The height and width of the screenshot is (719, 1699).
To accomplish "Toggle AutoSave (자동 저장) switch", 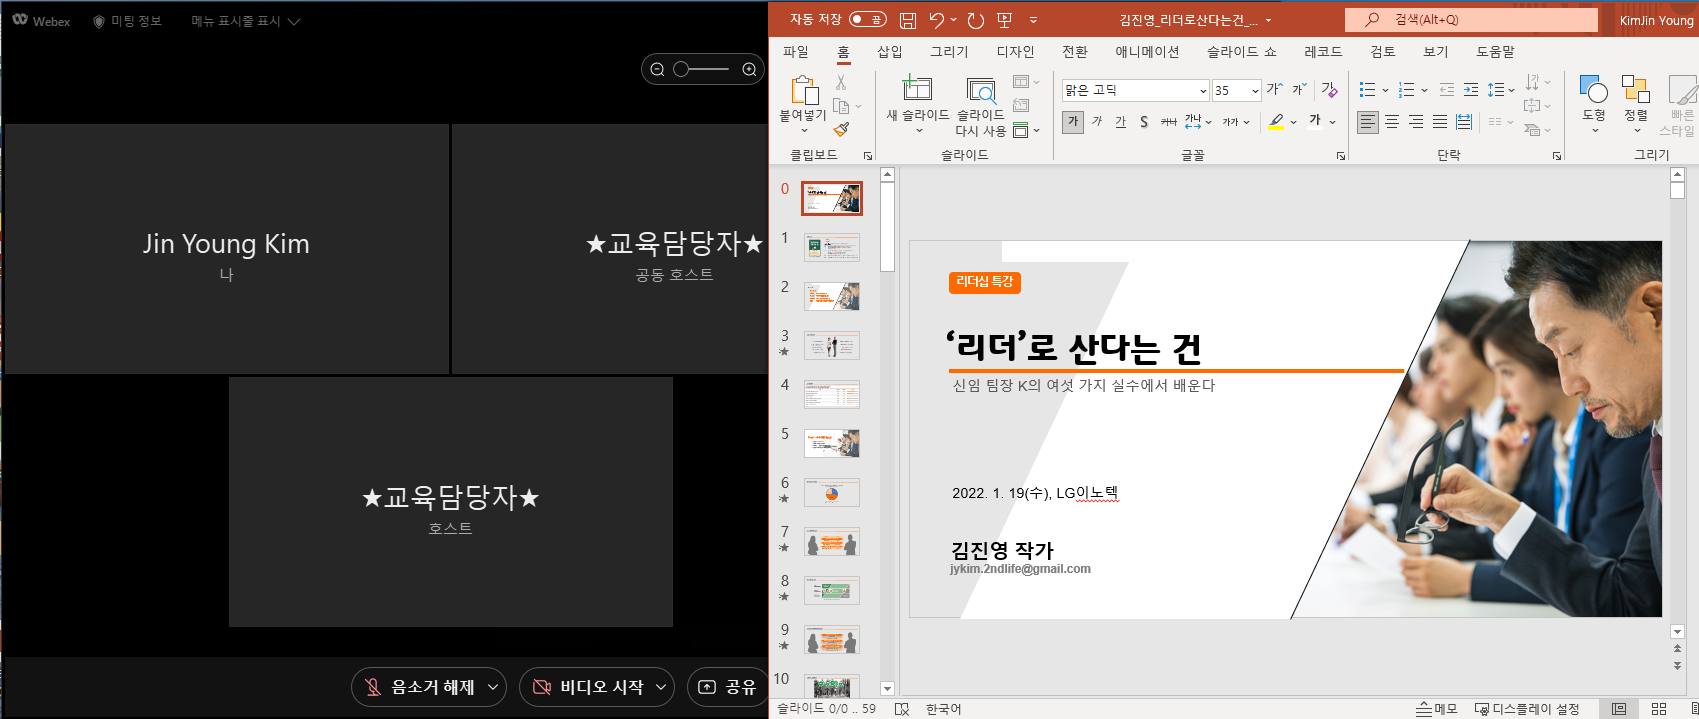I will pos(867,19).
